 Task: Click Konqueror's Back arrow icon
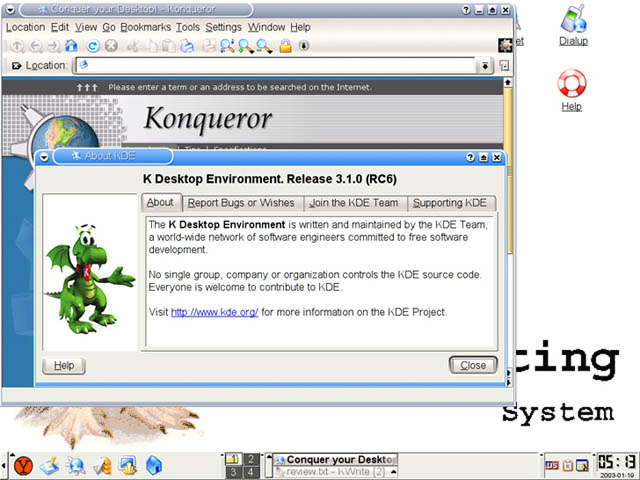click(36, 46)
